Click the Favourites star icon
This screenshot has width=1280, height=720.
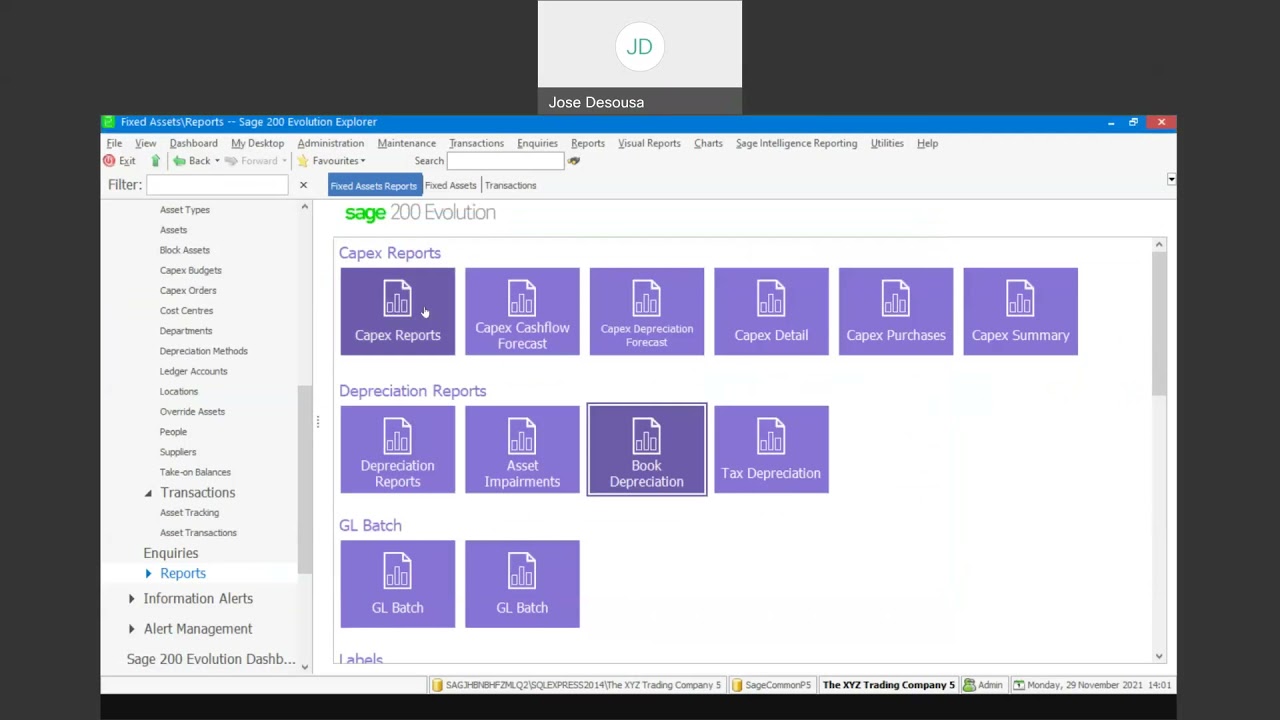(302, 161)
